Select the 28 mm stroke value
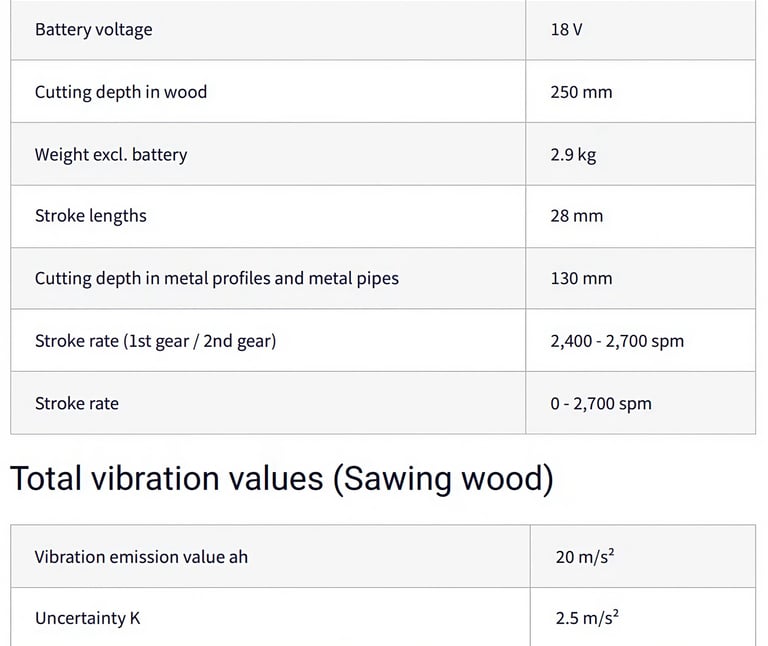768x646 pixels. click(x=577, y=216)
